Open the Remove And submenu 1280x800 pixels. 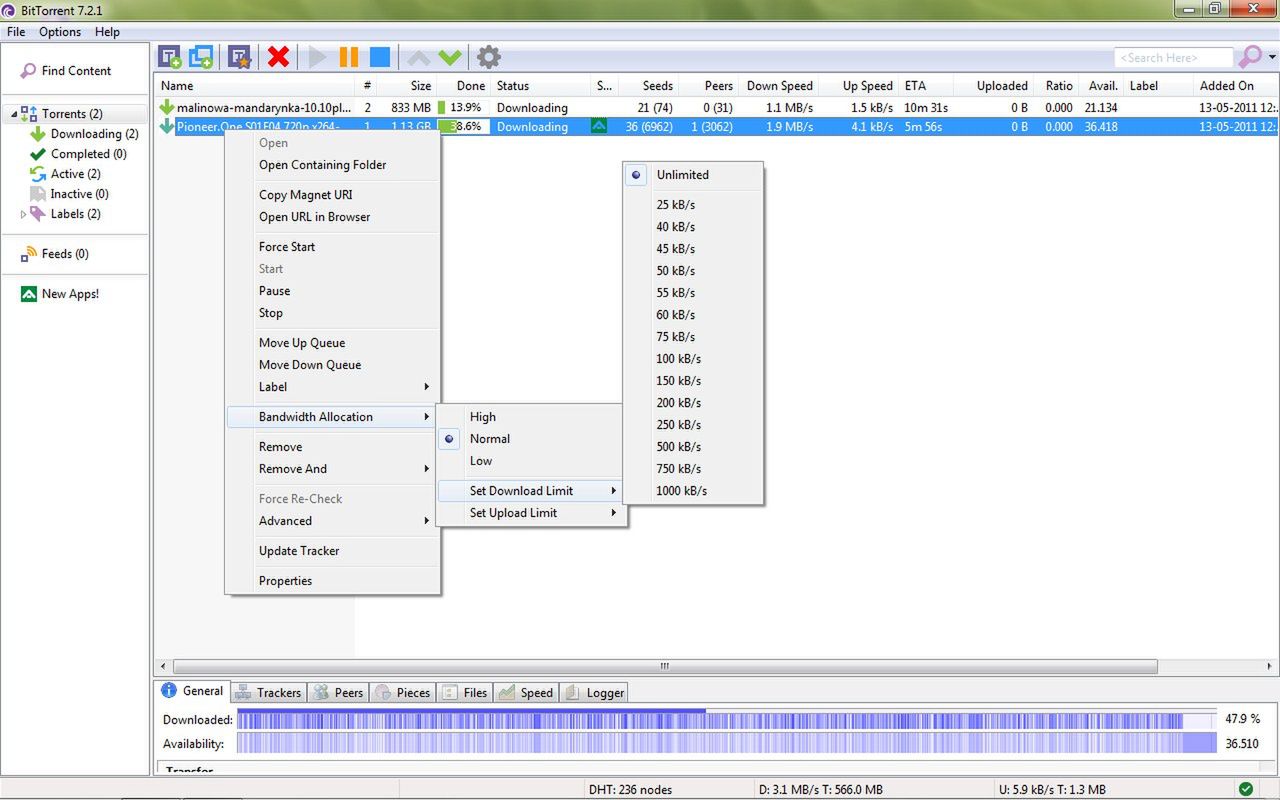pos(333,469)
